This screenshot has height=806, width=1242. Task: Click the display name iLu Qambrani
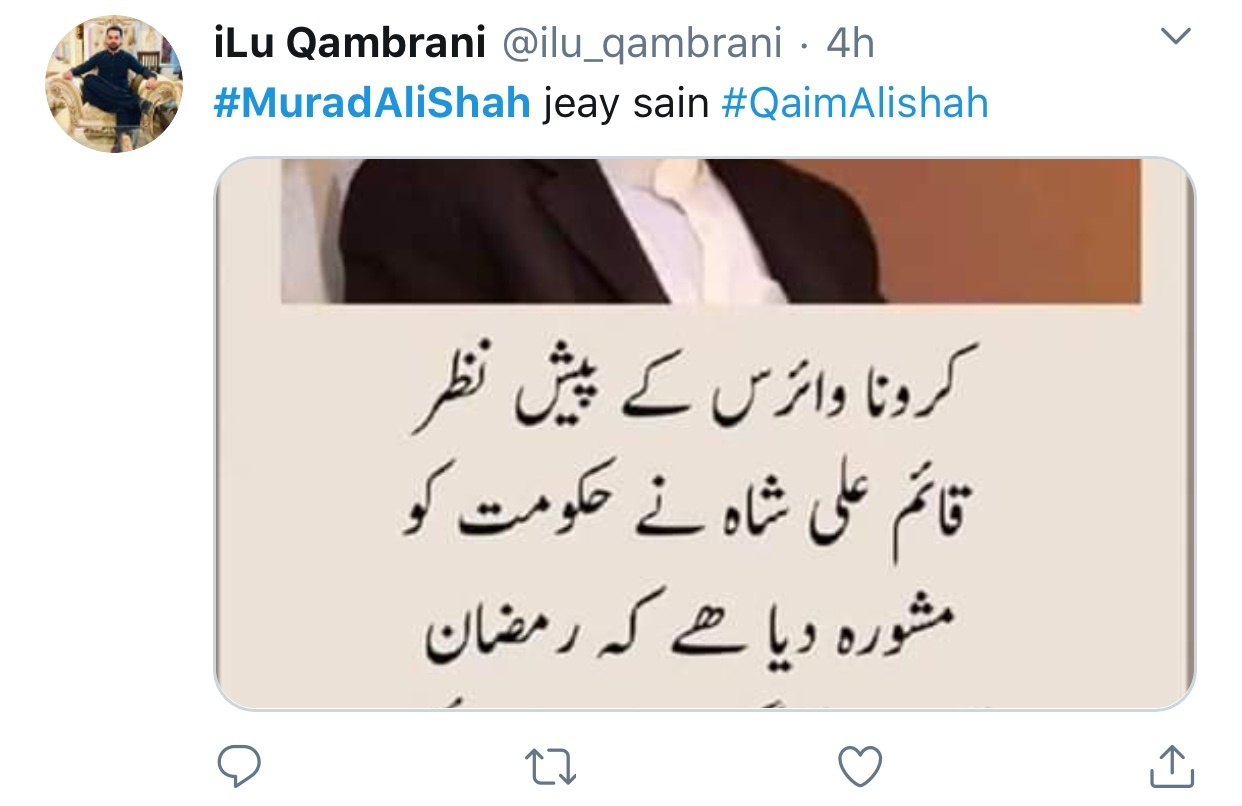point(349,43)
